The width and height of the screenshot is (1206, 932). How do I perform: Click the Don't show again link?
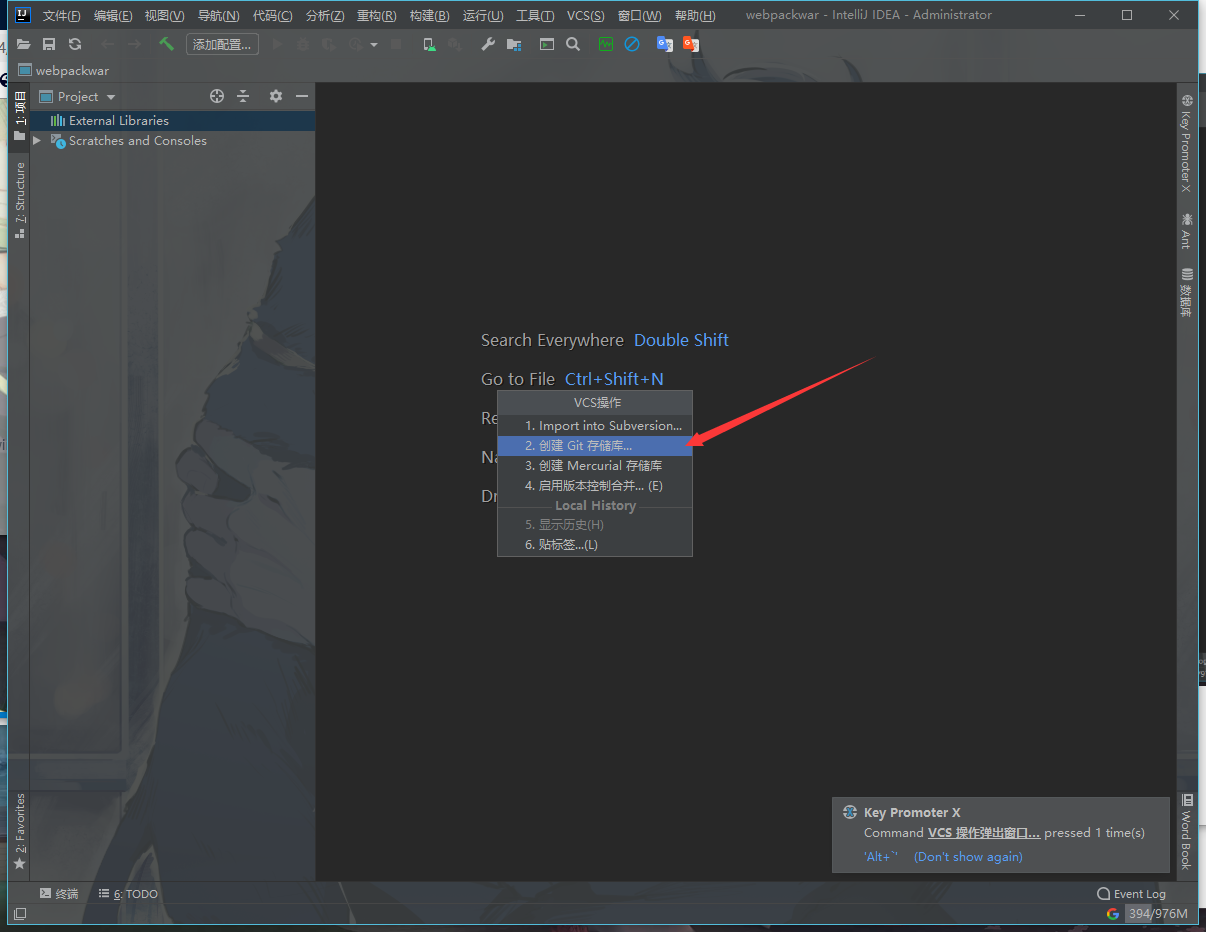point(968,856)
